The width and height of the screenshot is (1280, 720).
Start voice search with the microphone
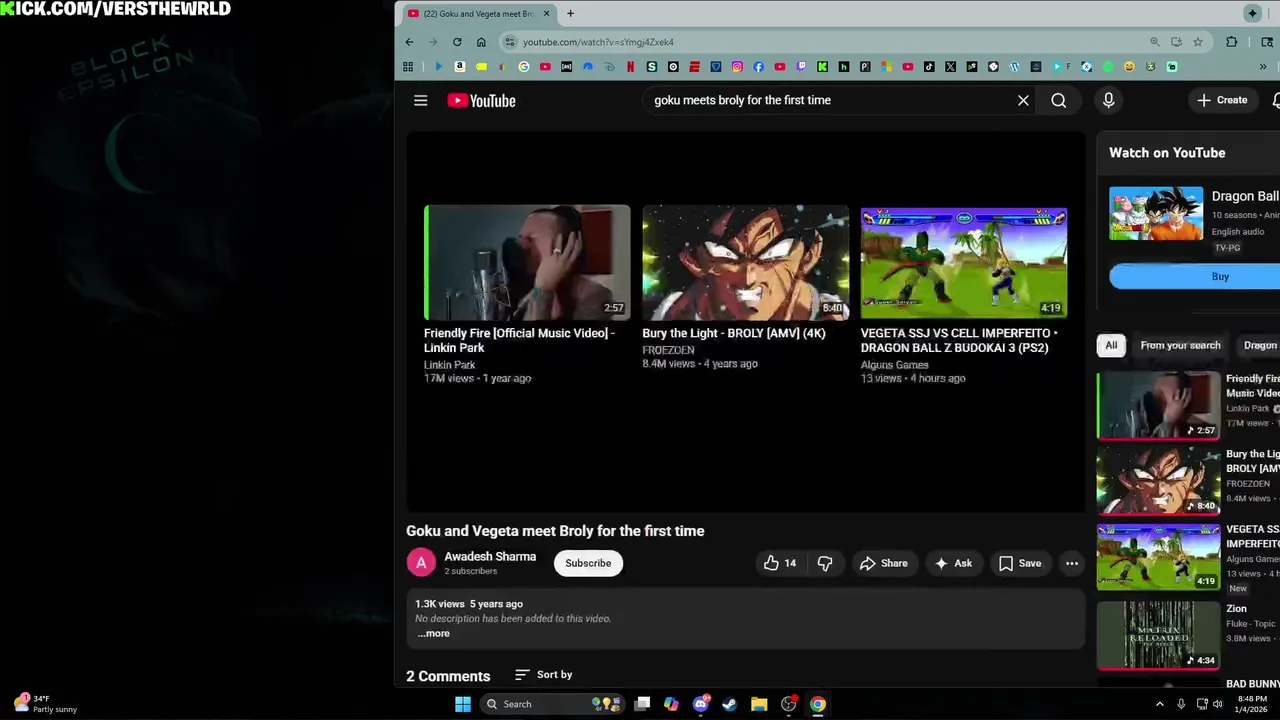[x=1108, y=100]
